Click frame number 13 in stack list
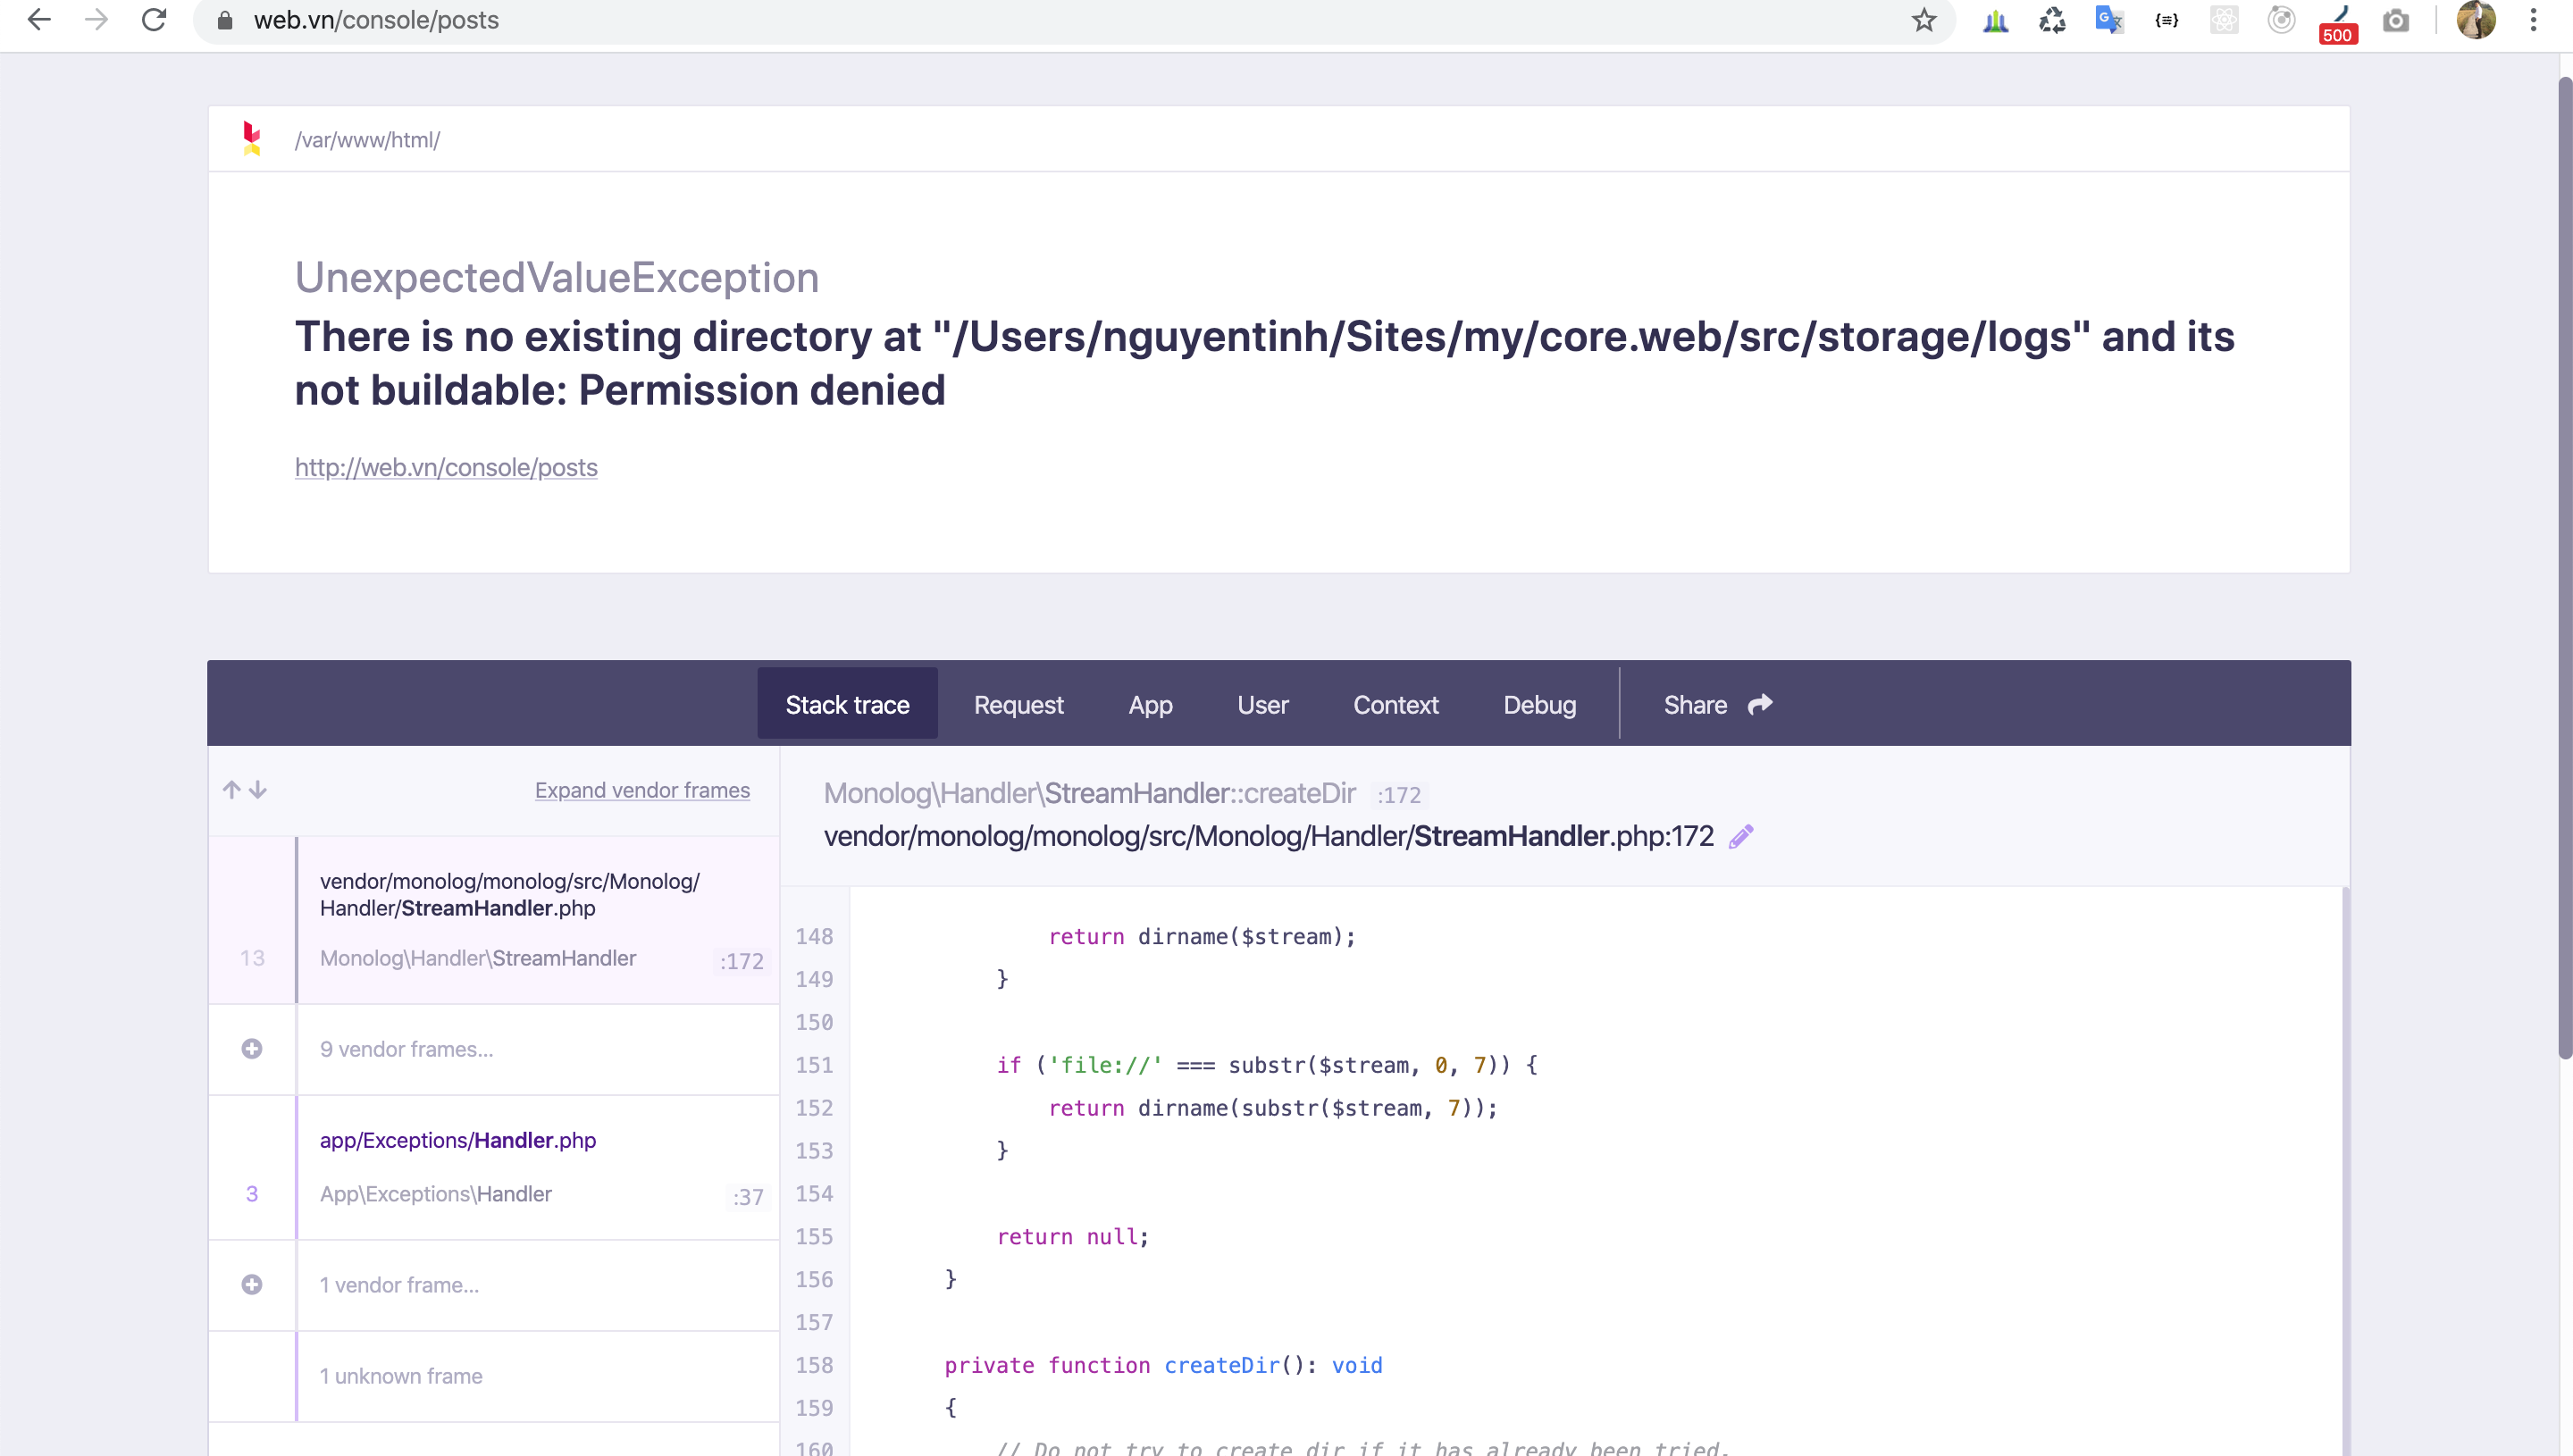The image size is (2573, 1456). [x=252, y=958]
